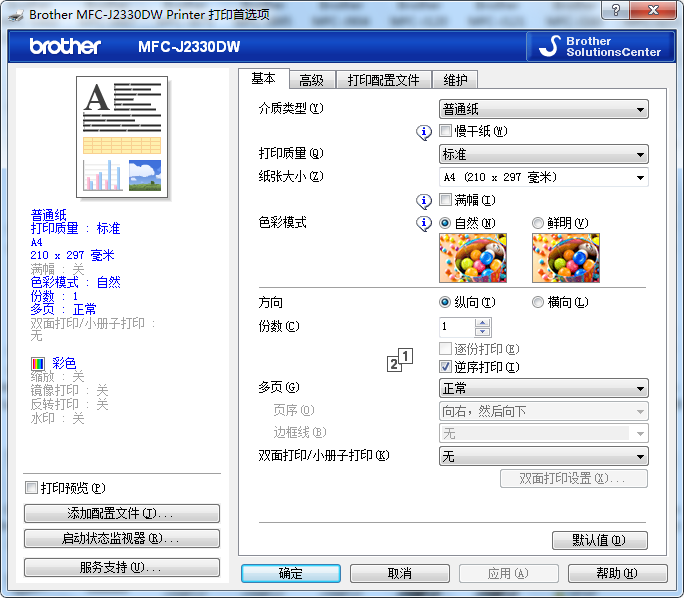Open the Brother SolutionsCenter logo link

[600, 46]
